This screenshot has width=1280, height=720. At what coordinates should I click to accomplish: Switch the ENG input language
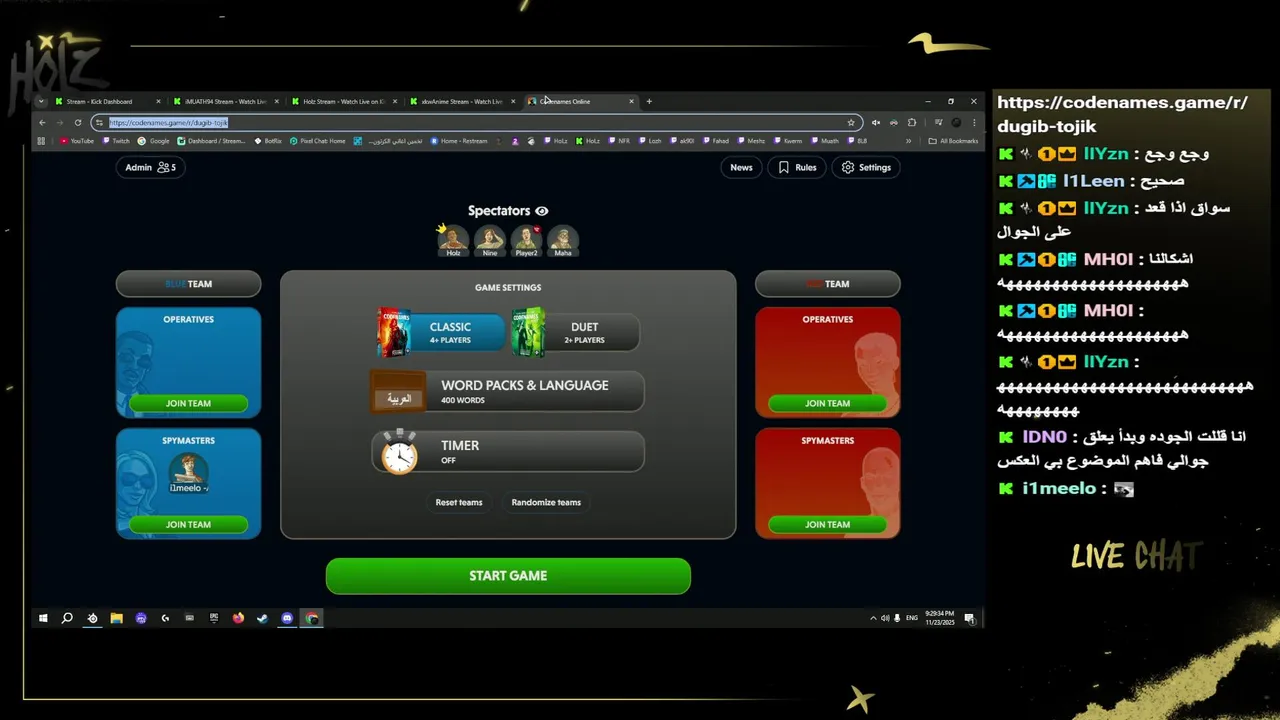tap(912, 618)
